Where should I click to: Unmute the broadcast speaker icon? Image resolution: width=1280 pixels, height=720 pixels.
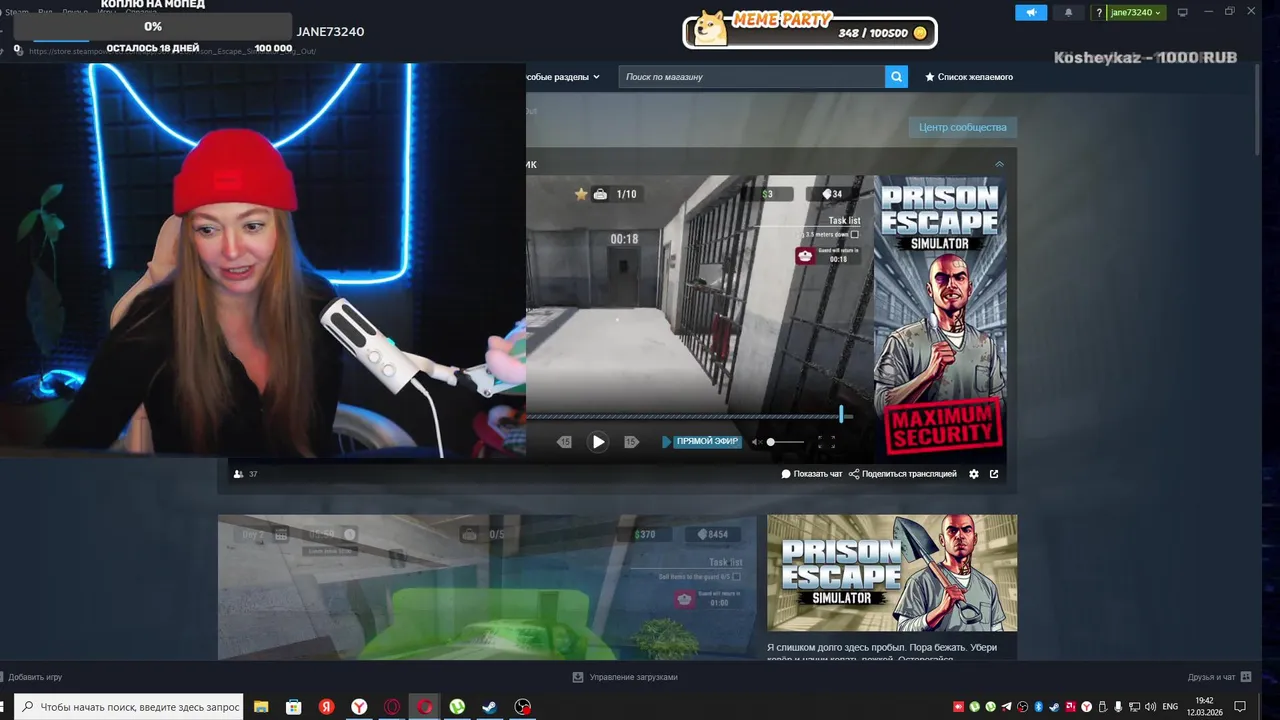click(757, 441)
